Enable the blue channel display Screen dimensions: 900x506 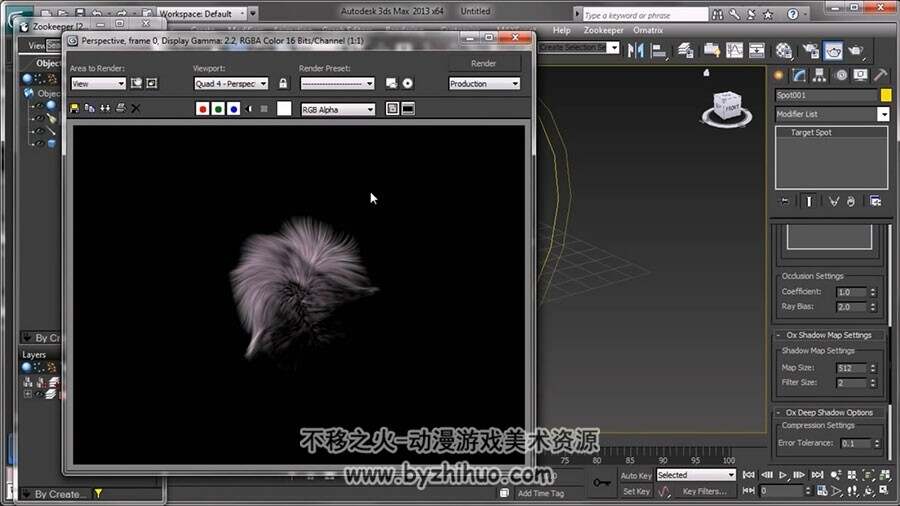[x=234, y=109]
